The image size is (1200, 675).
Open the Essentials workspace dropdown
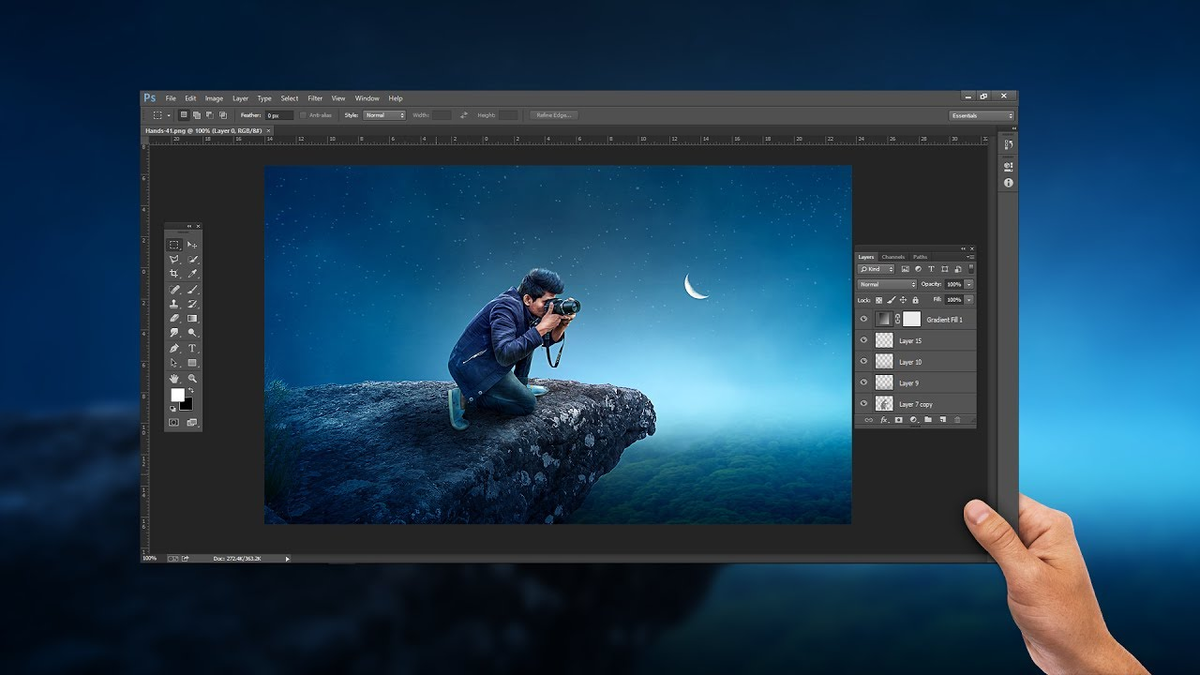(x=982, y=115)
